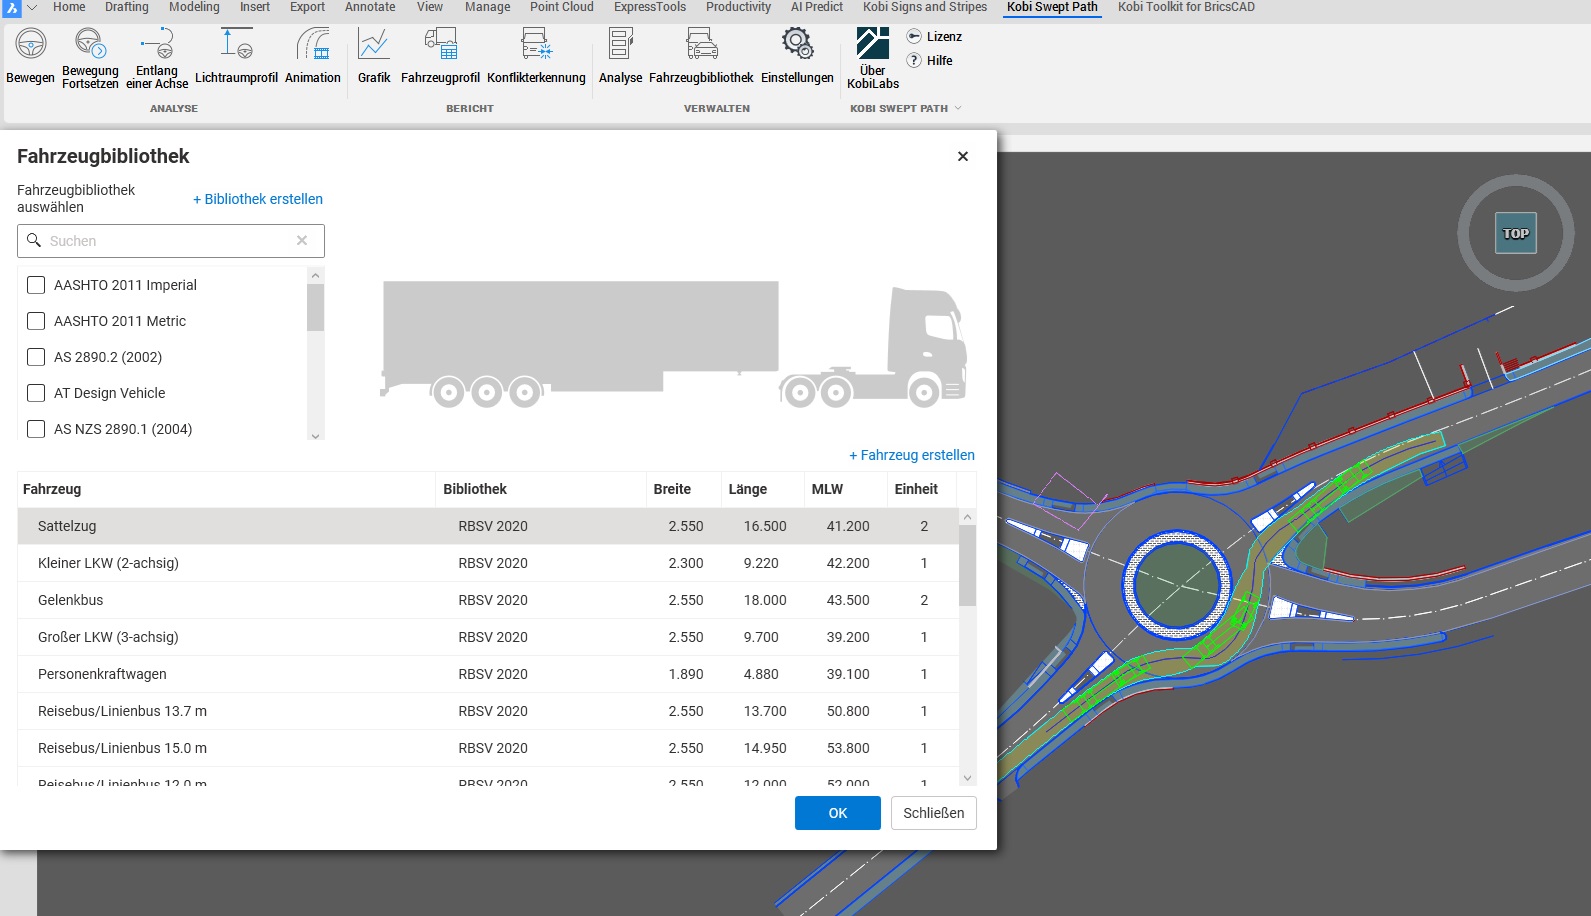1591x916 pixels.
Task: Click the search magnifier icon
Action: (34, 241)
